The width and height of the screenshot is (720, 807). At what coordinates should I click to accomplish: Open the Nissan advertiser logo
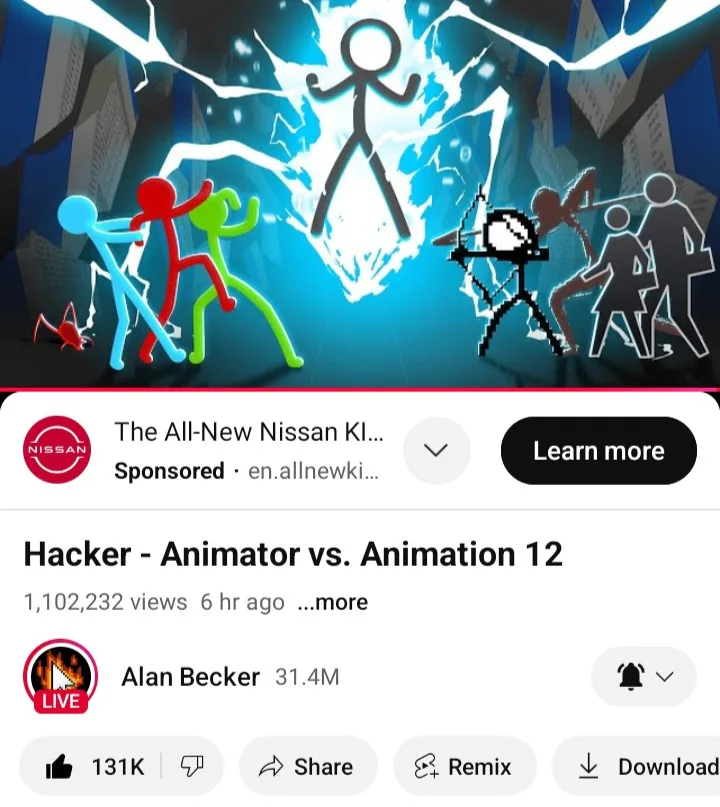pos(57,449)
